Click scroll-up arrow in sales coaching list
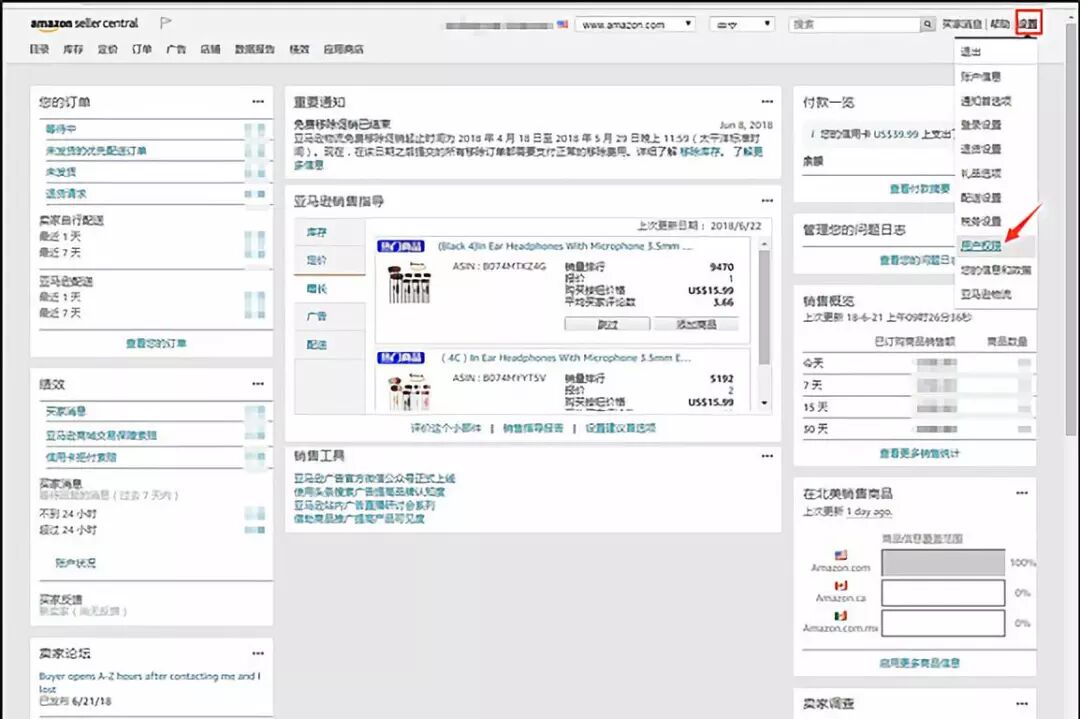This screenshot has height=719, width=1080. point(764,244)
